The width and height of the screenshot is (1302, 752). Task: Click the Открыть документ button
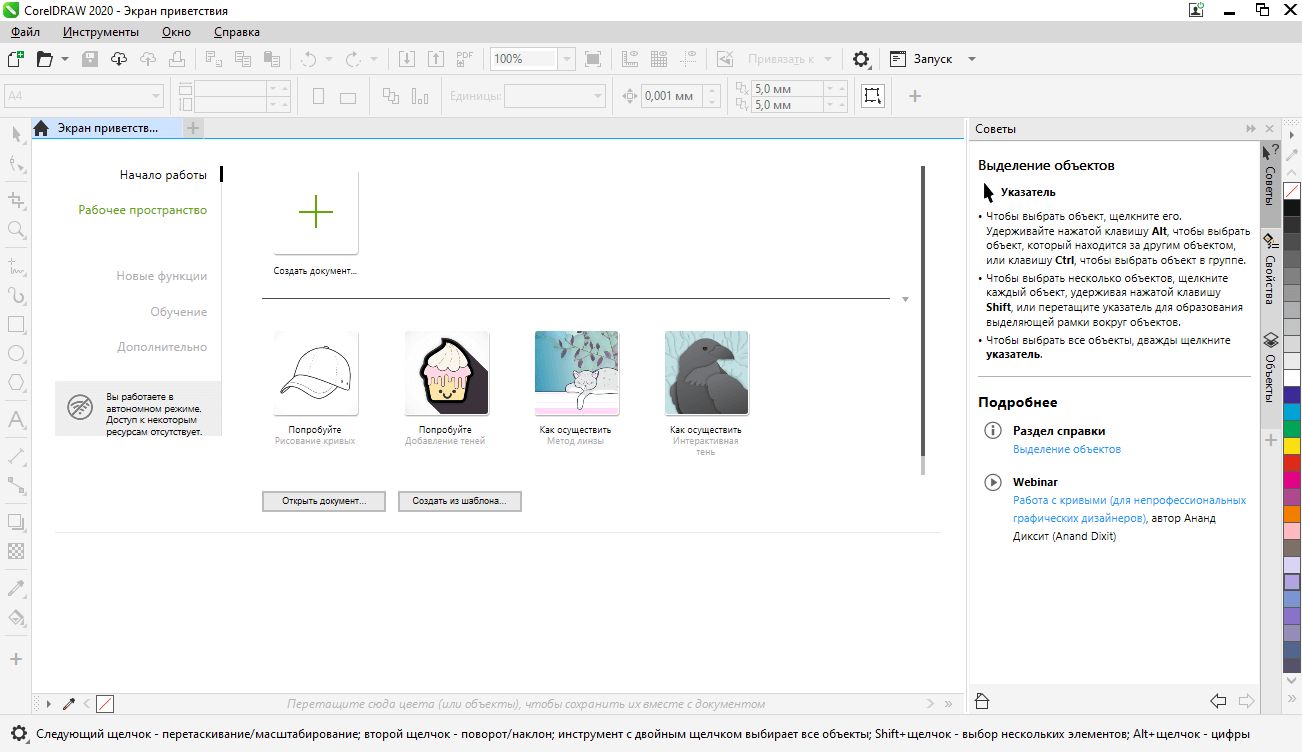pos(324,501)
